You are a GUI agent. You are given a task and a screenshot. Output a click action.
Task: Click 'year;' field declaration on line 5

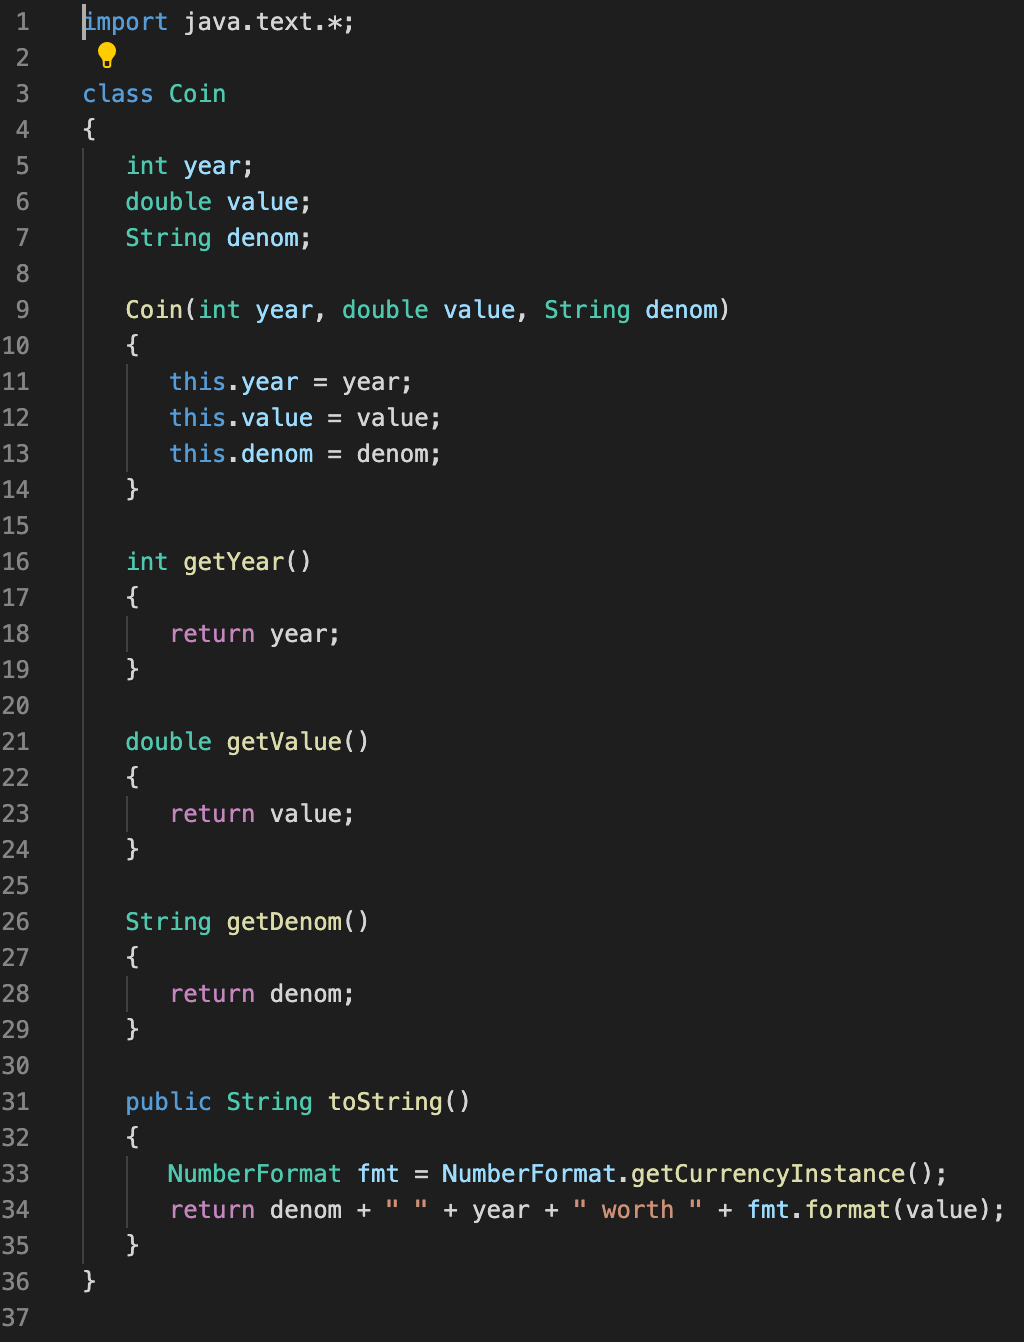point(219,166)
